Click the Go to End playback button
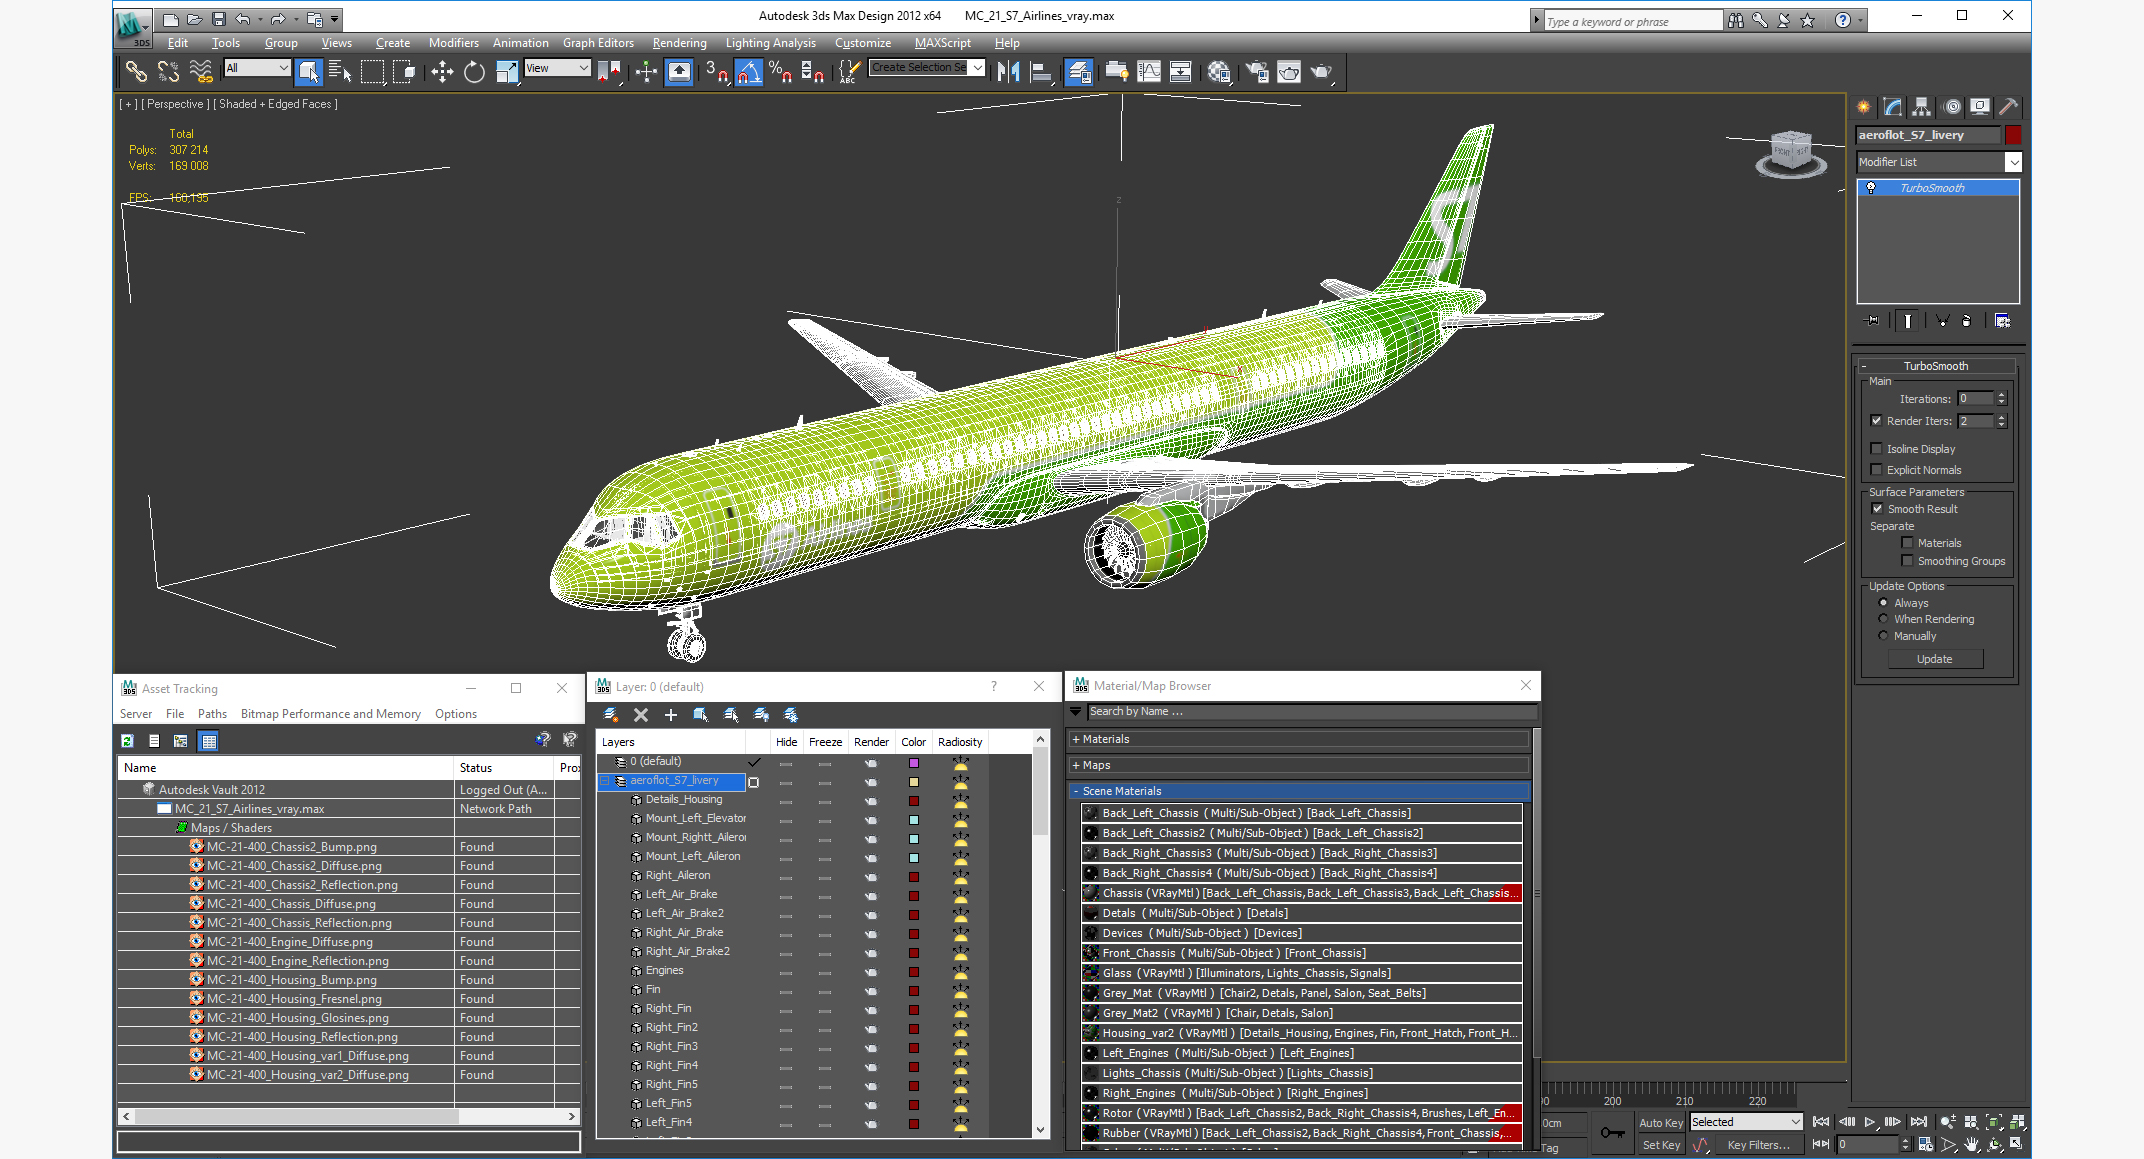This screenshot has height=1159, width=2144. (x=1919, y=1122)
